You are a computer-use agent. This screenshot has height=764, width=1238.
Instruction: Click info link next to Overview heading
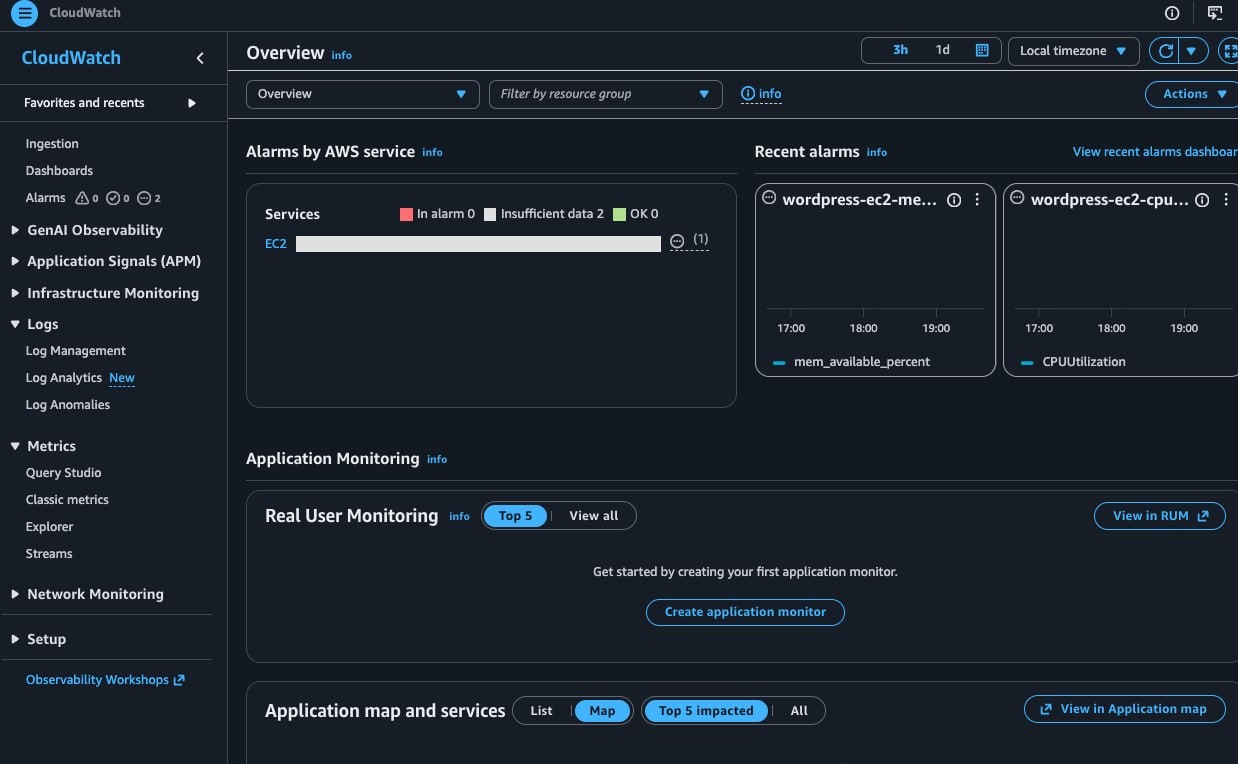click(x=341, y=55)
